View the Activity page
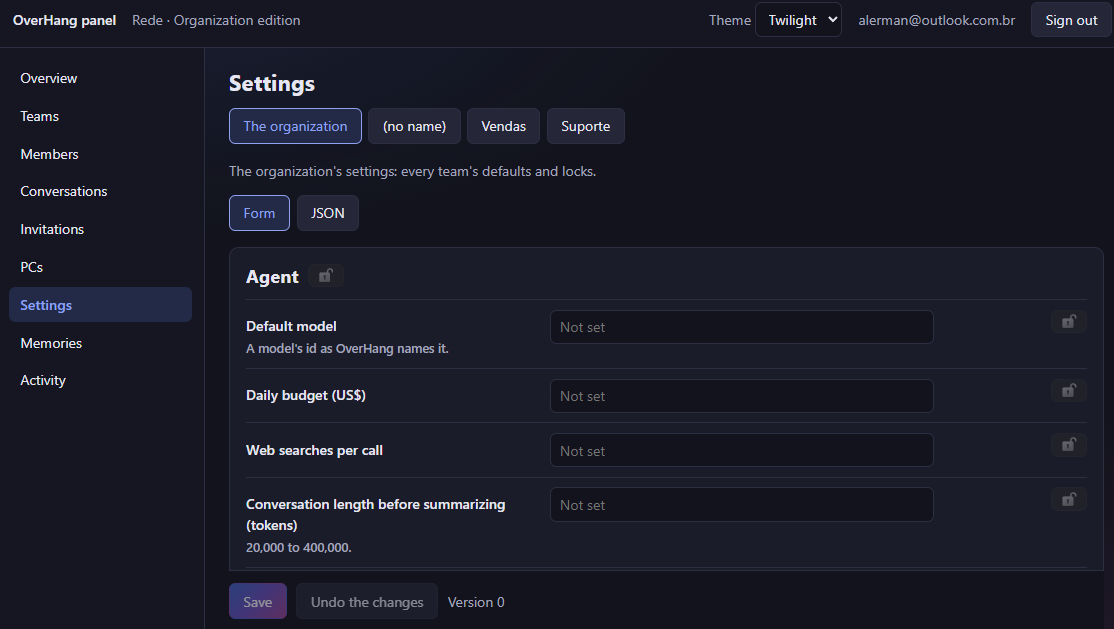Image resolution: width=1114 pixels, height=629 pixels. coord(100,380)
